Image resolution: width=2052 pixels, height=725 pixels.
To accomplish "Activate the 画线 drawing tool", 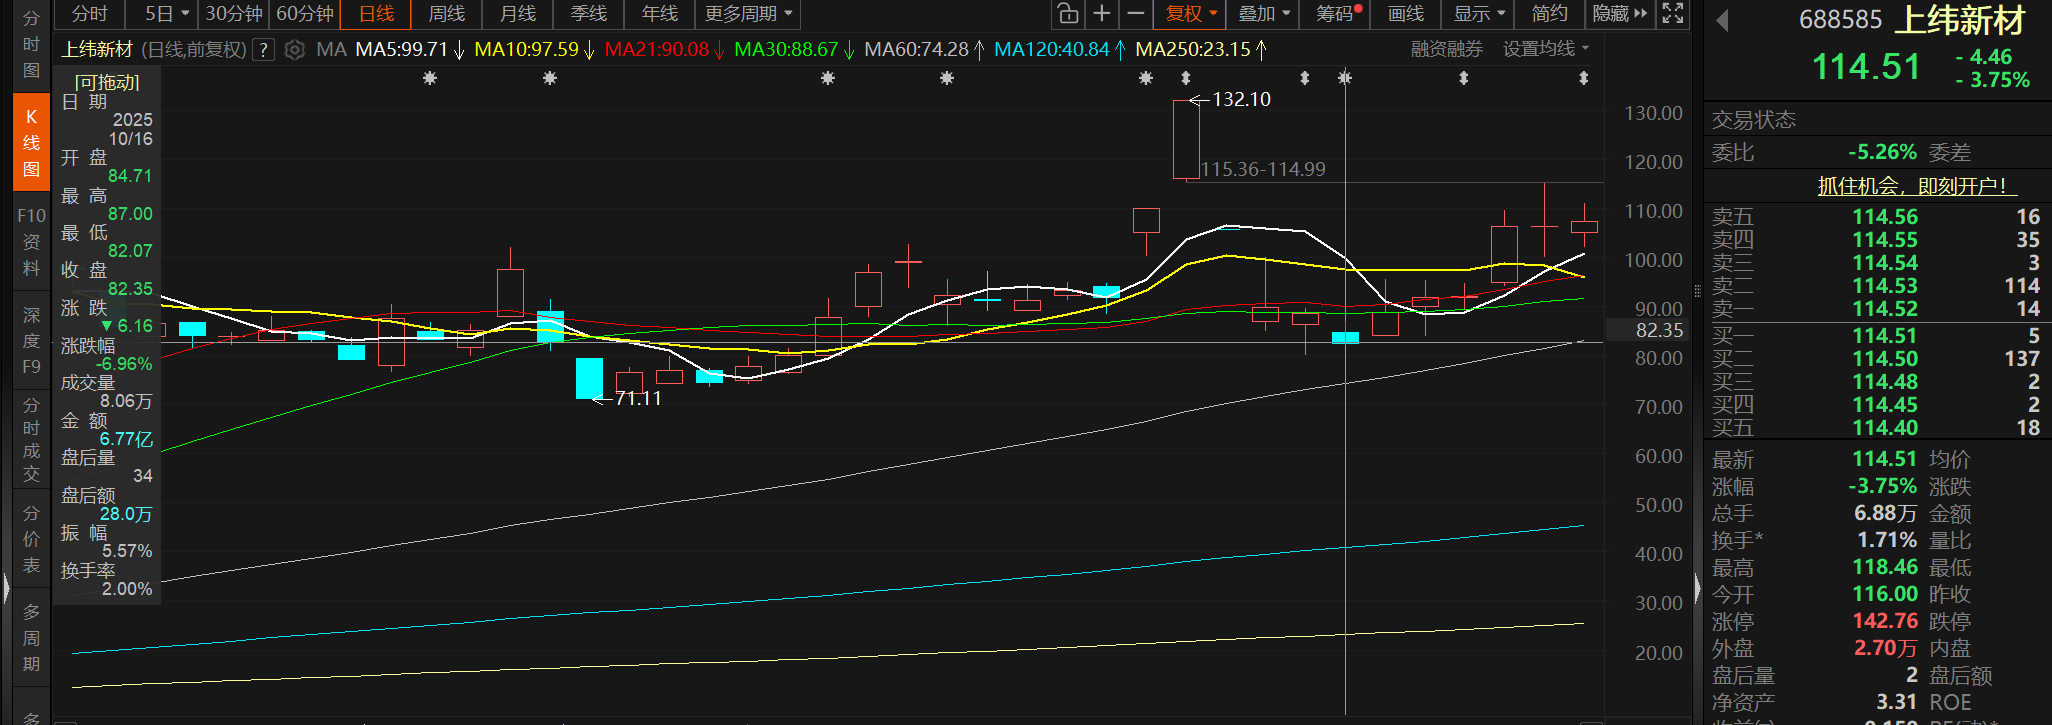I will click(x=1406, y=13).
